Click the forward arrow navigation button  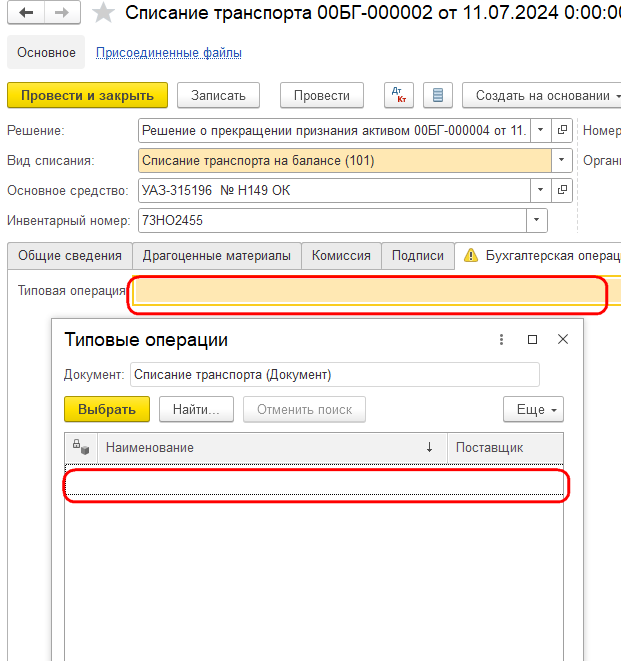[62, 13]
